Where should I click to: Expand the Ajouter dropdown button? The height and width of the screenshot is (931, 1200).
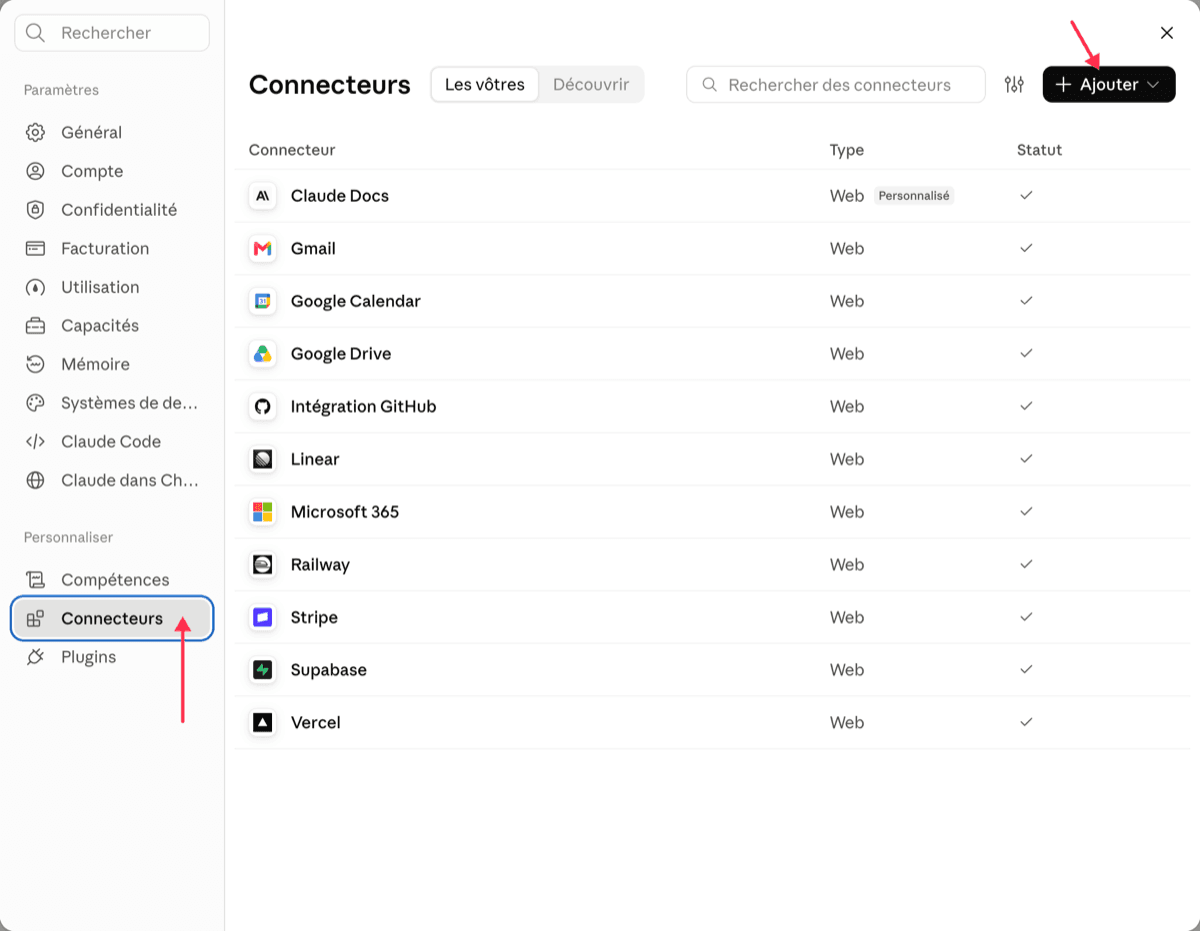tap(1109, 85)
